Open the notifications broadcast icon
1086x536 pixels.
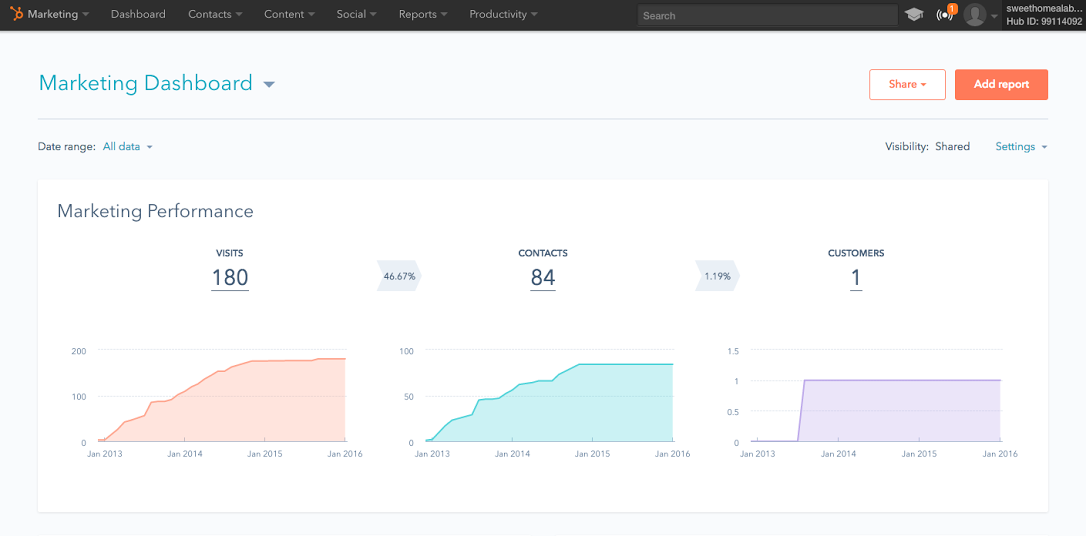point(945,15)
